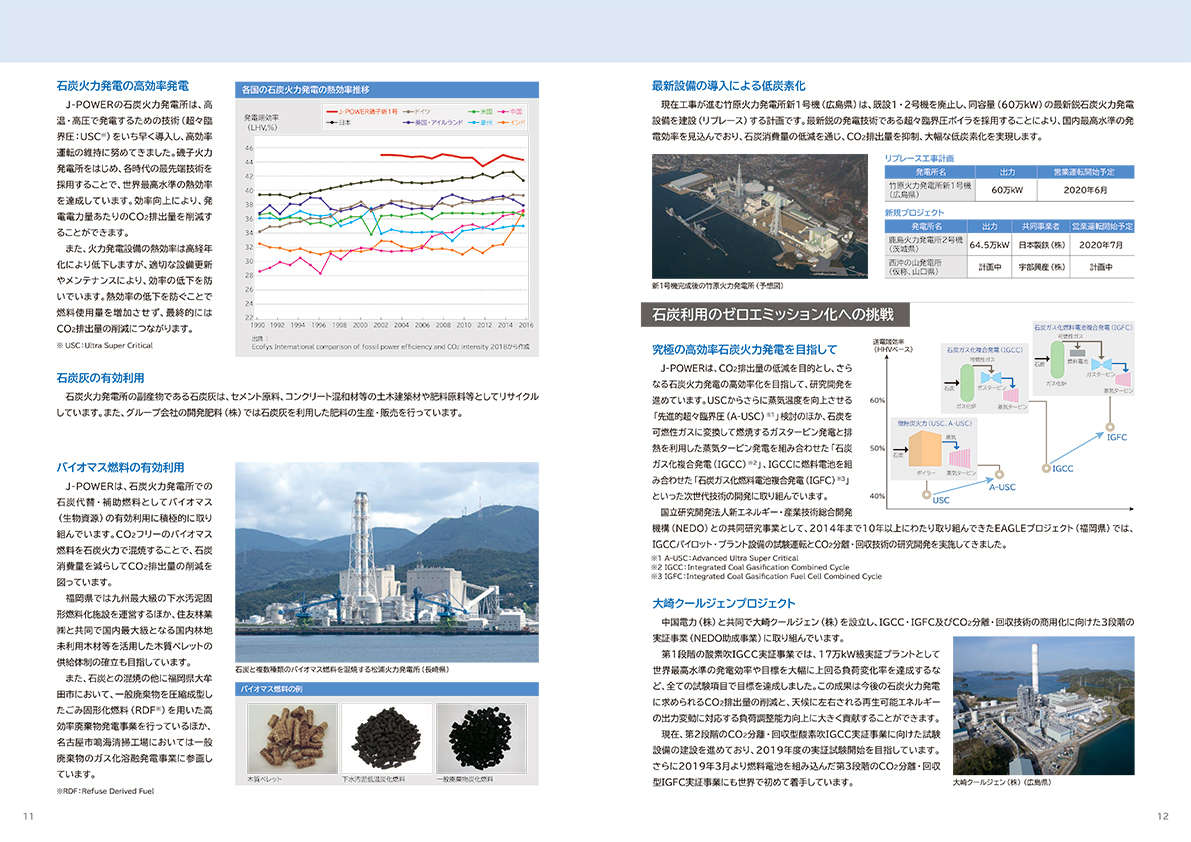Click the 40% efficiency axis label
Image resolution: width=1191 pixels, height=842 pixels.
coord(877,496)
